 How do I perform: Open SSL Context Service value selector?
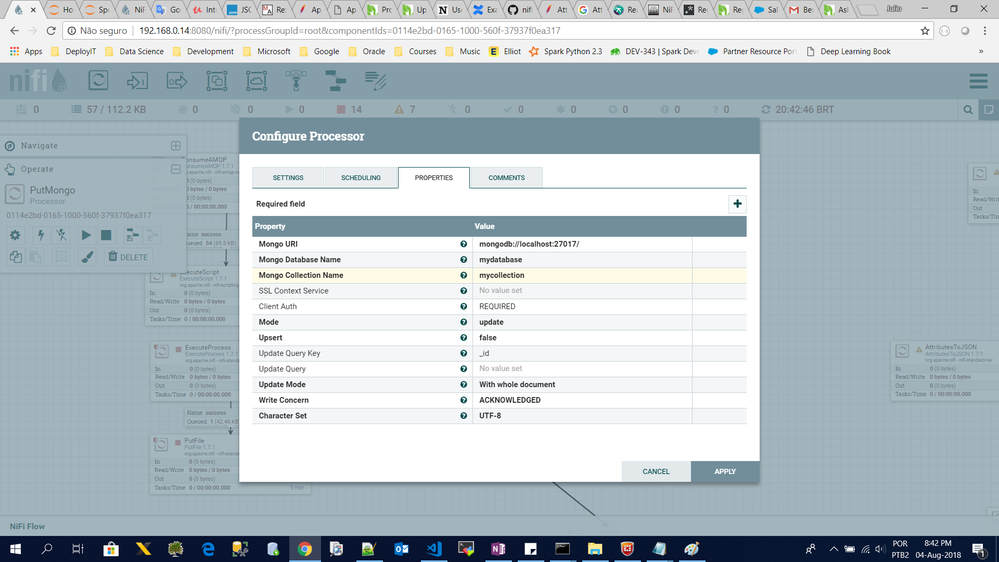(x=582, y=291)
